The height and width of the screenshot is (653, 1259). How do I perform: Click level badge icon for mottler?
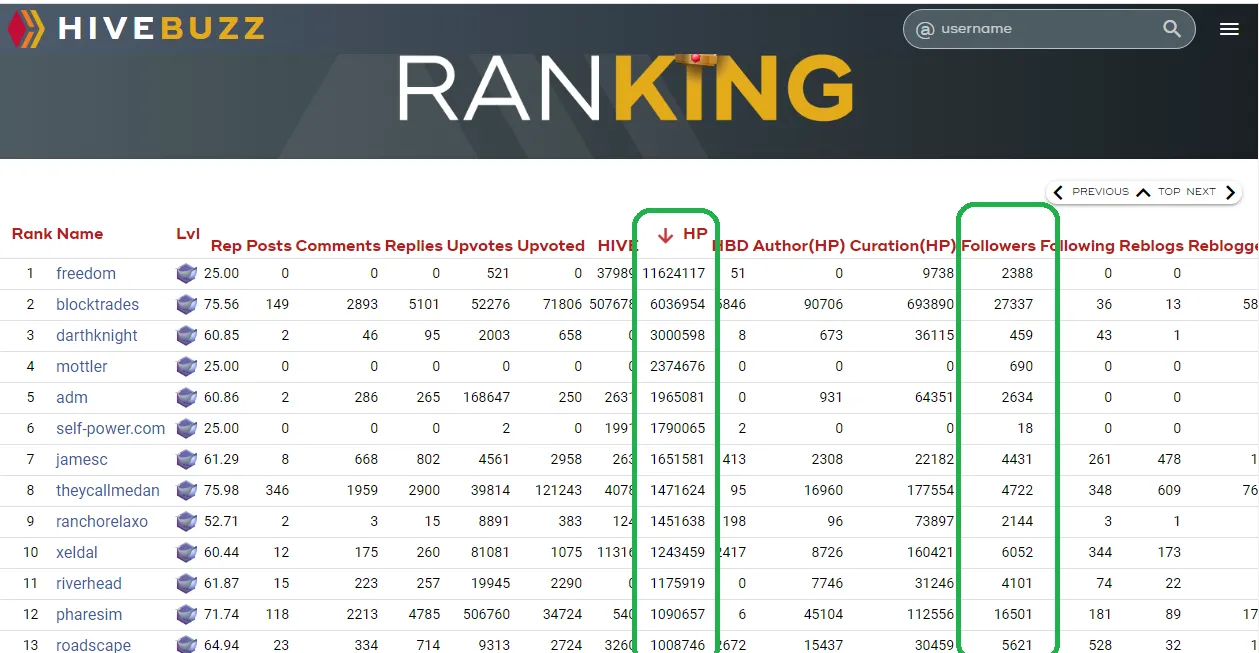(x=186, y=366)
